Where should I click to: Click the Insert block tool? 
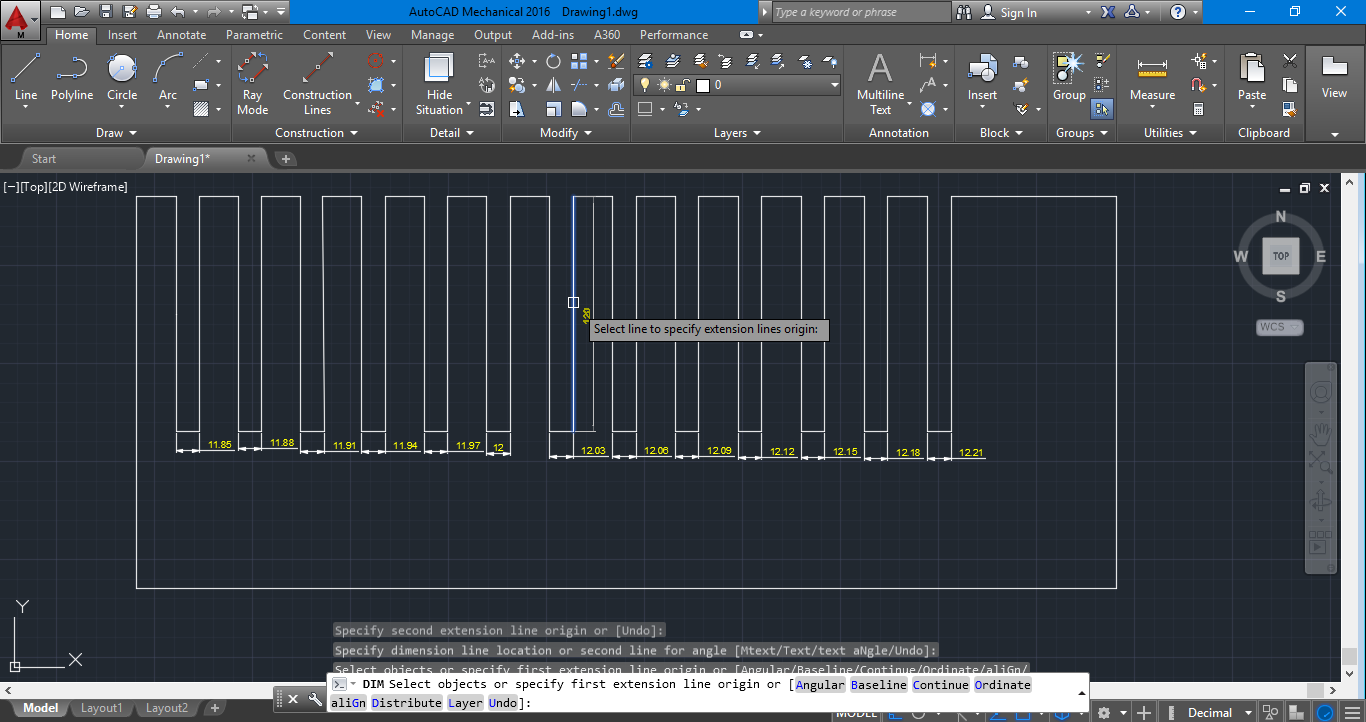pyautogui.click(x=982, y=78)
